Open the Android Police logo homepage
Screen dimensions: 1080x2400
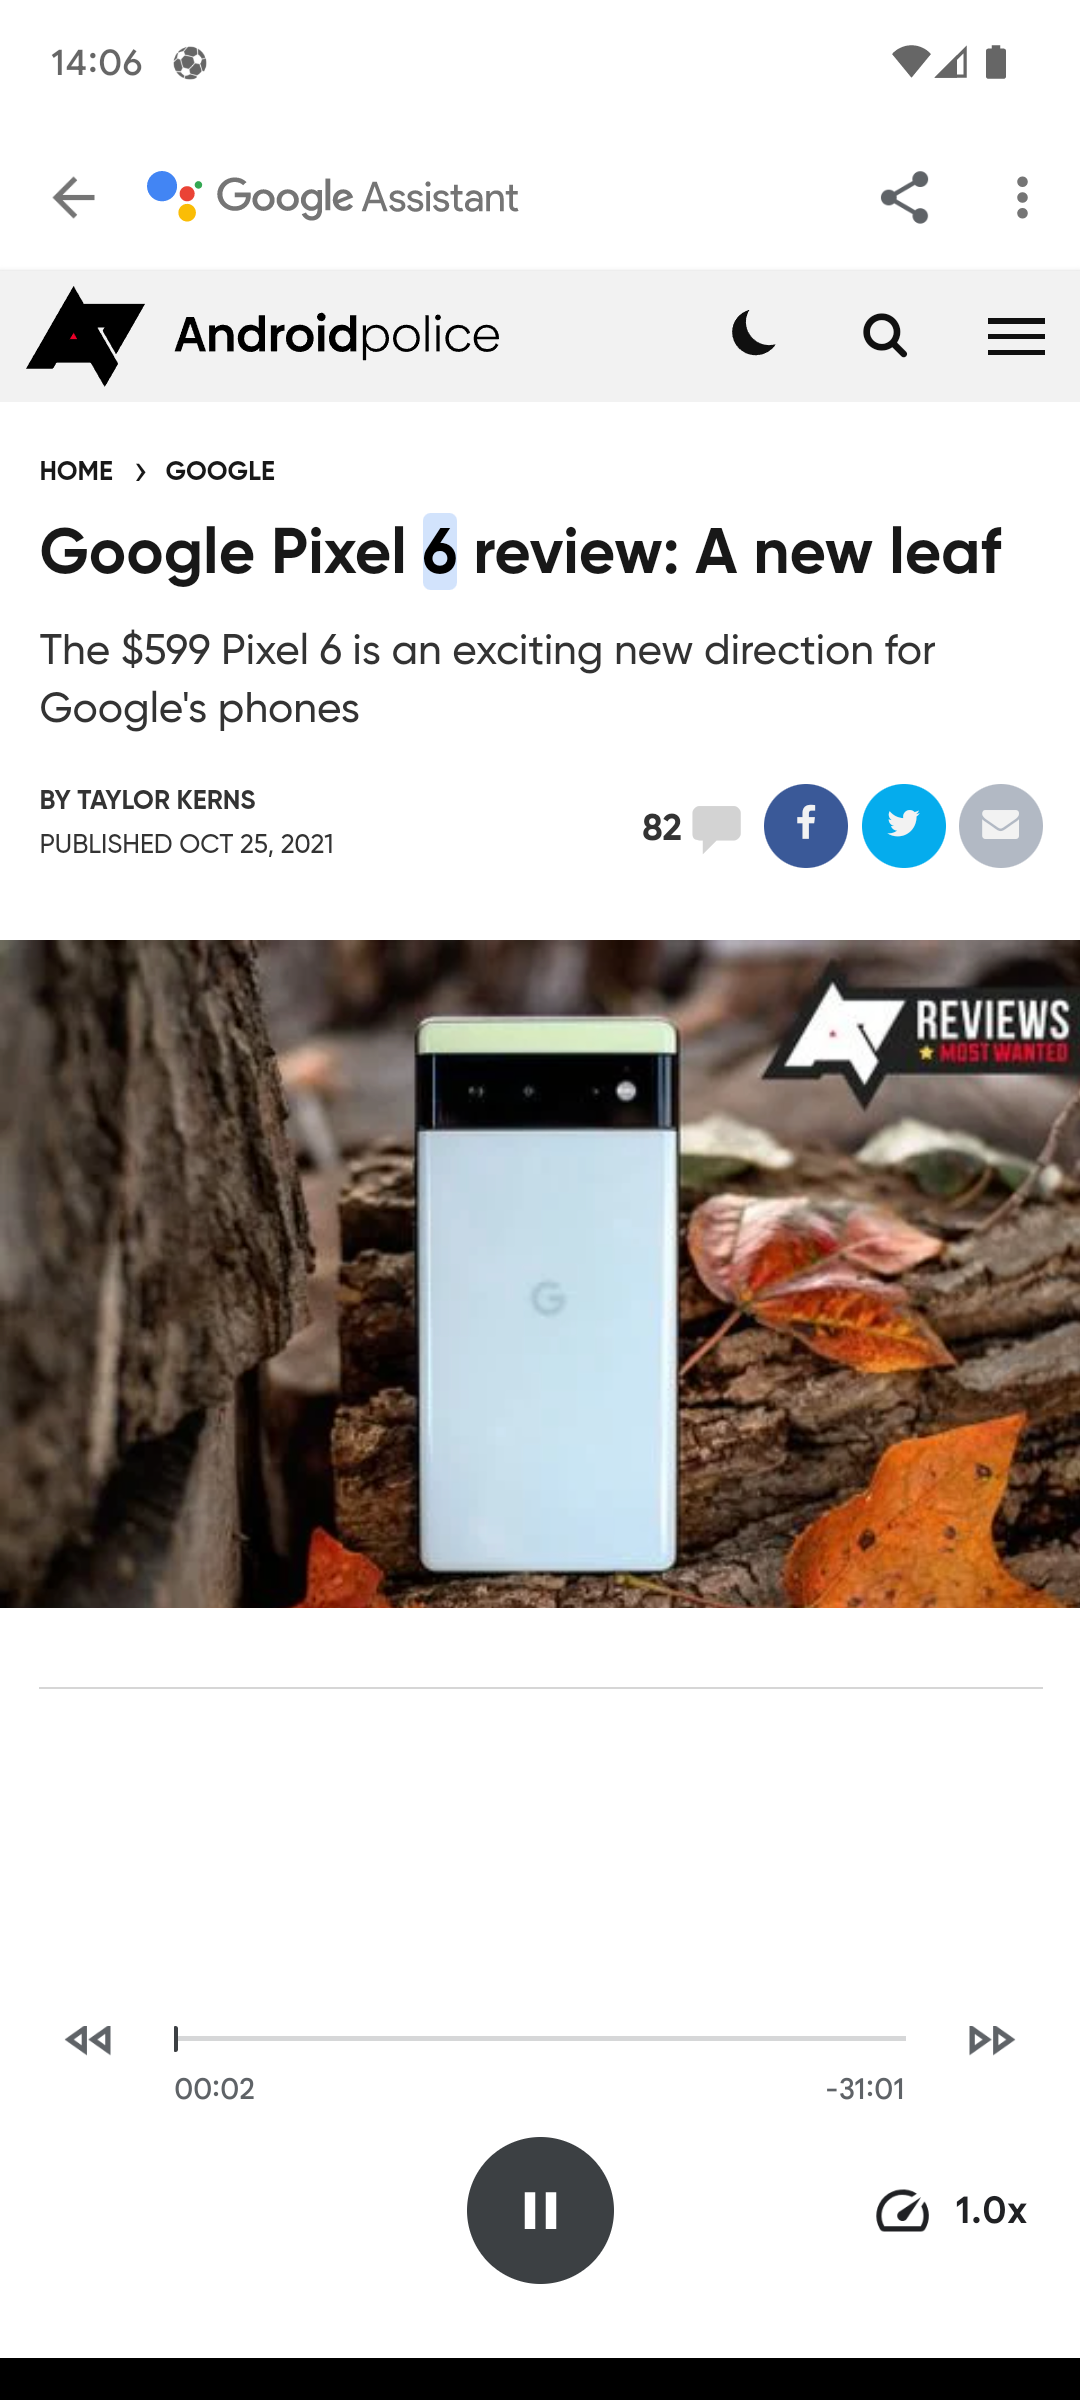pos(263,335)
